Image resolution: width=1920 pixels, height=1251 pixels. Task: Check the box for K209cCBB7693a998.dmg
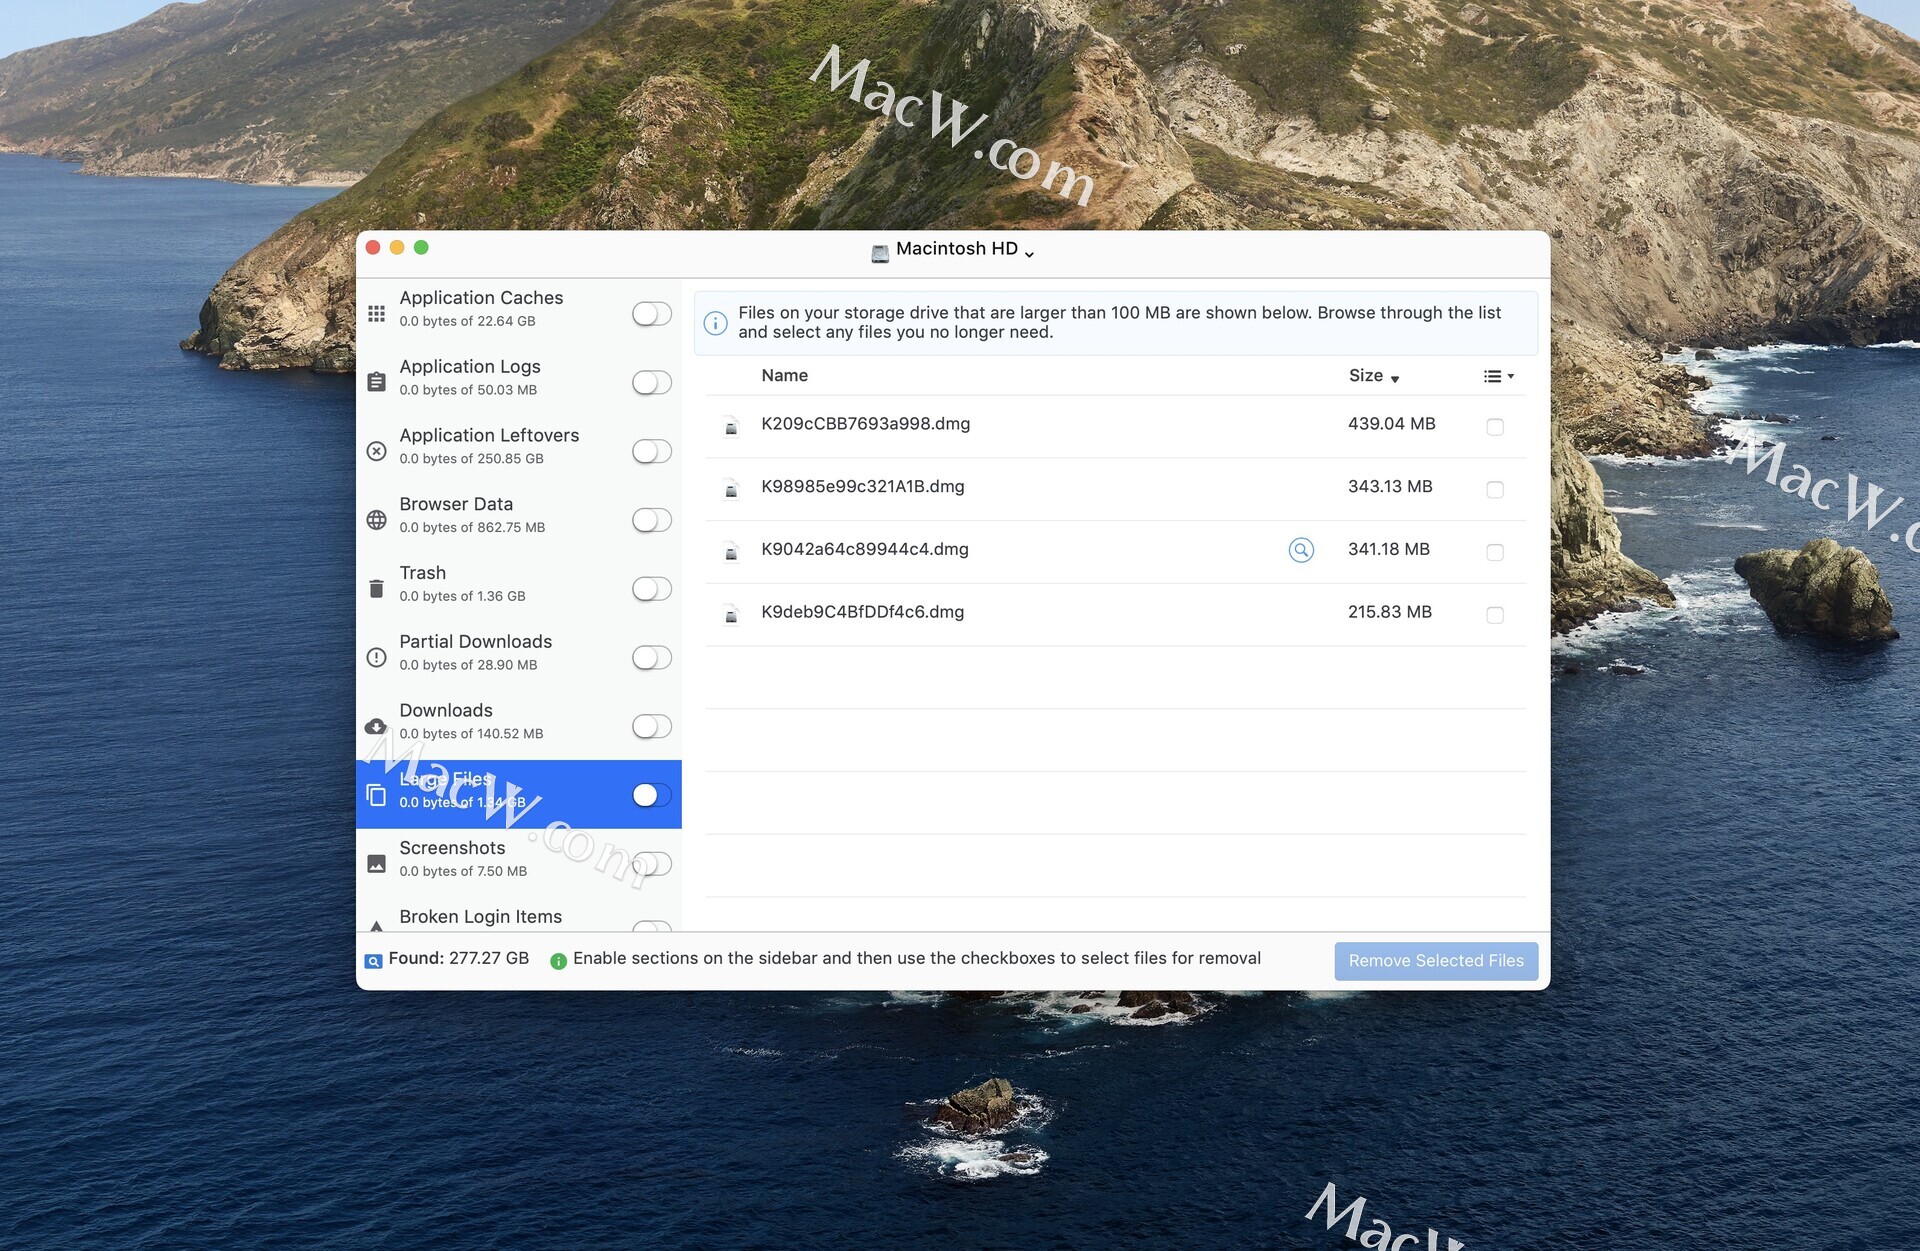click(x=1494, y=427)
